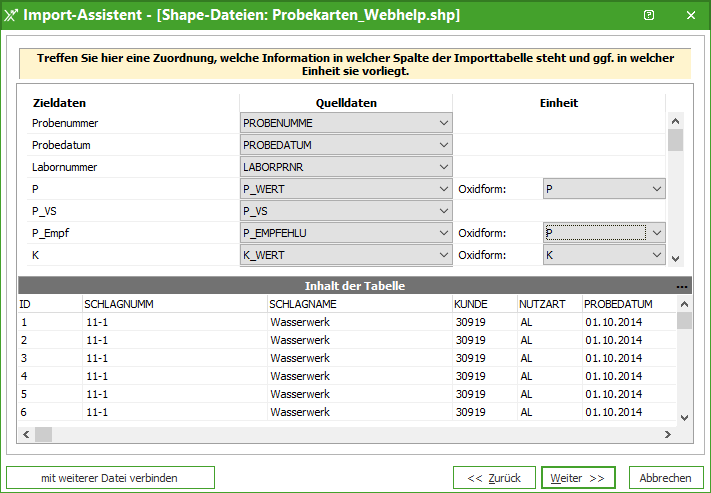Open table options ellipsis menu

click(682, 286)
